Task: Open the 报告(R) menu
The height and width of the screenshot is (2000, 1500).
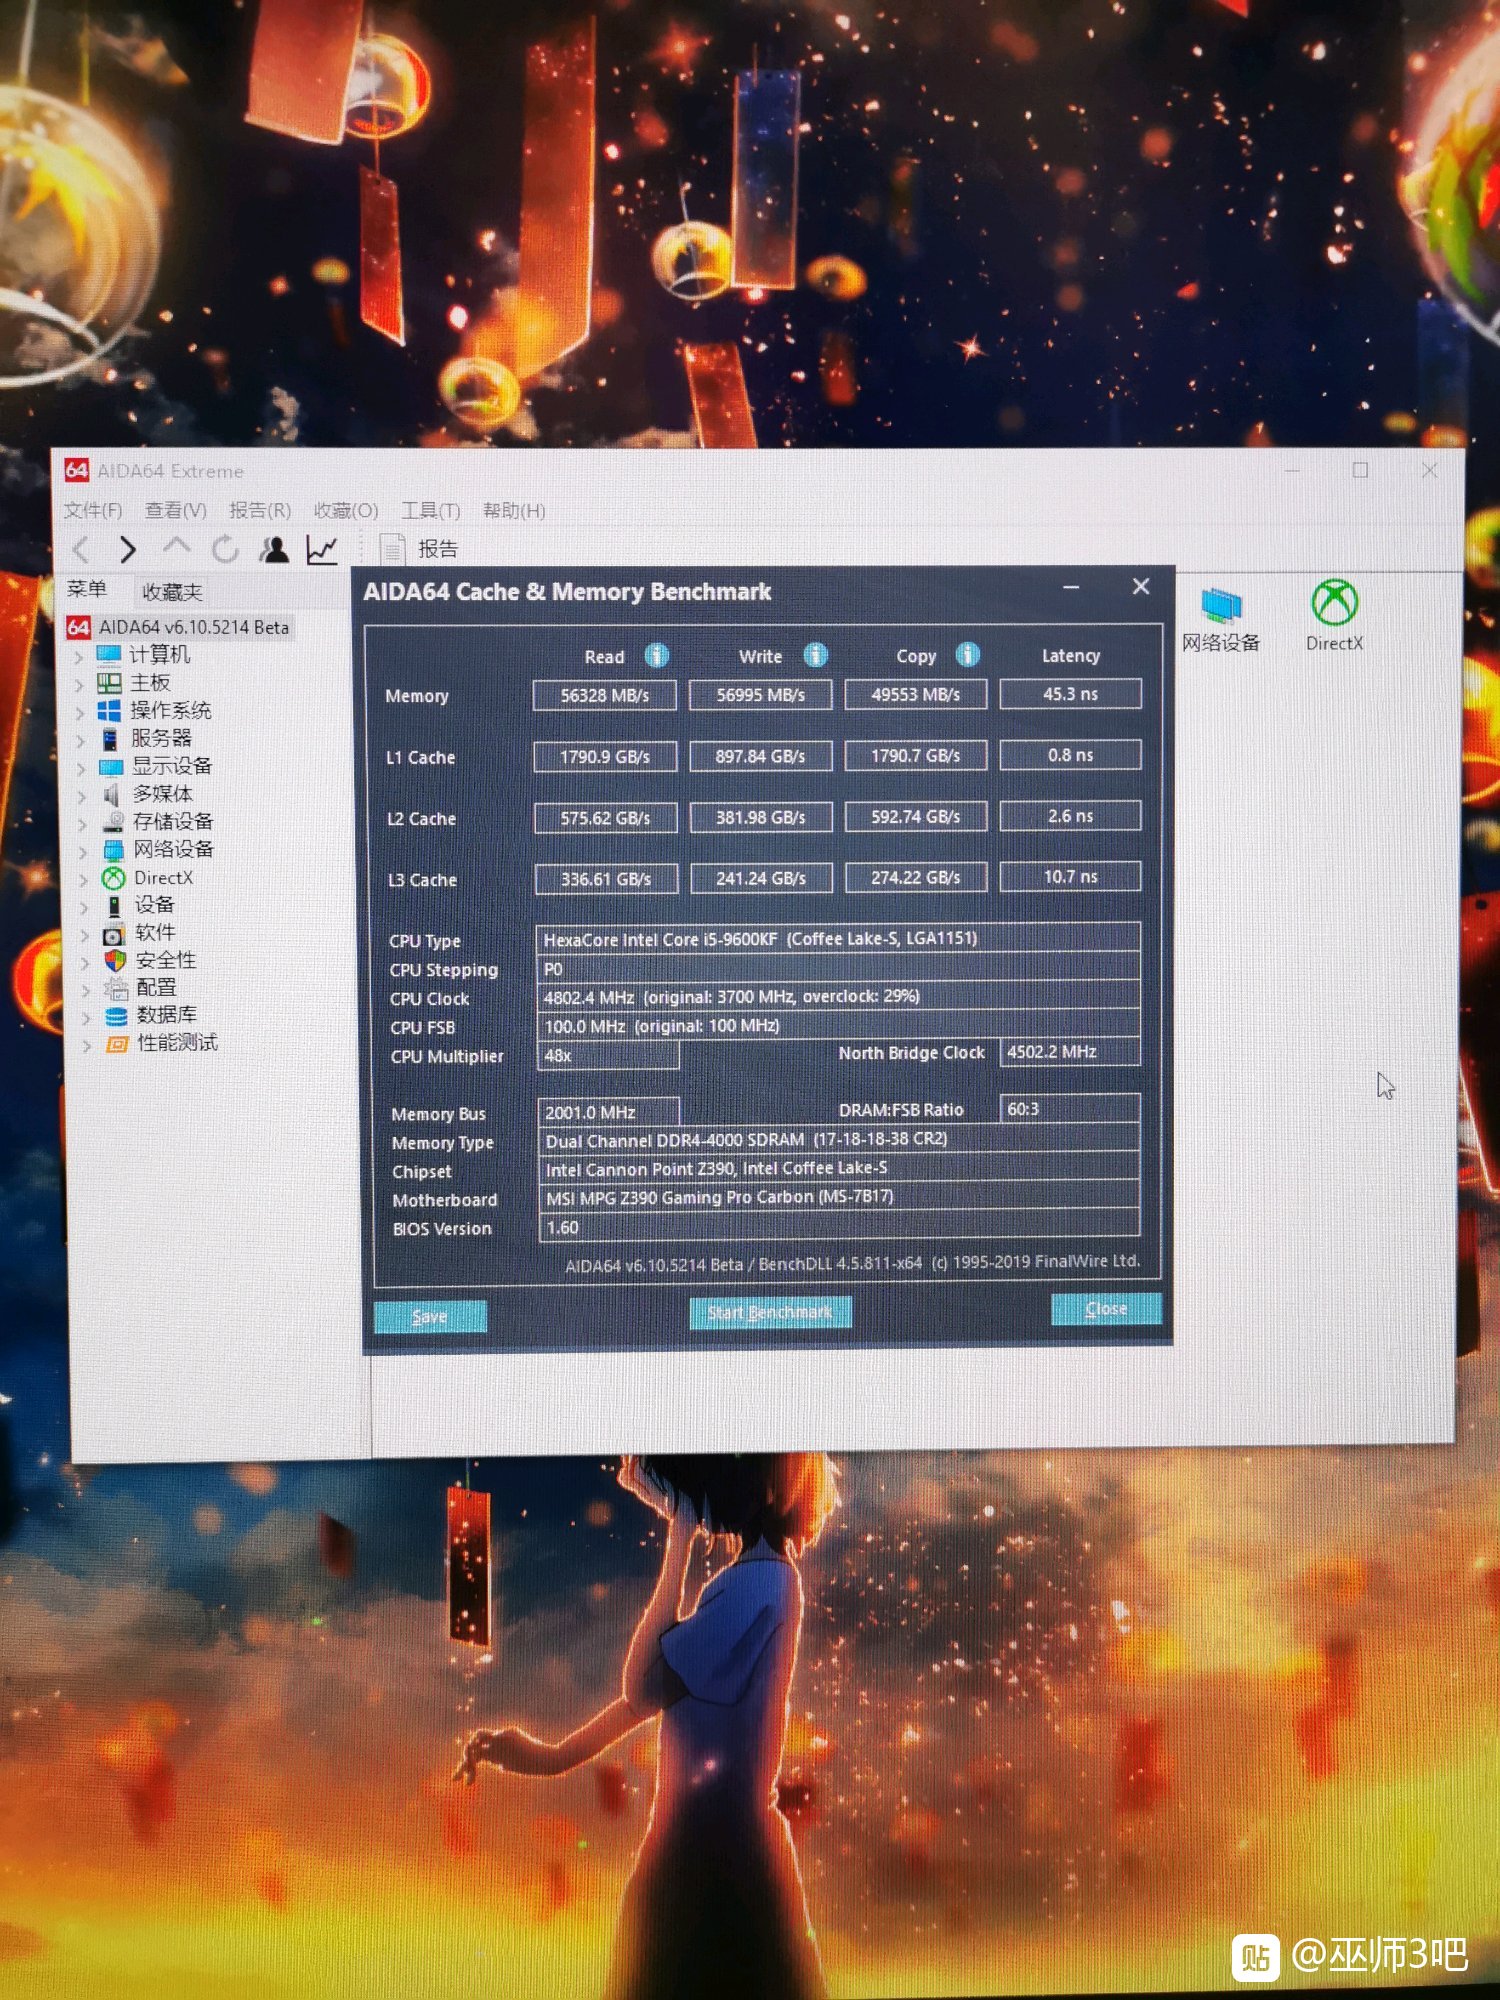Action: (x=260, y=511)
